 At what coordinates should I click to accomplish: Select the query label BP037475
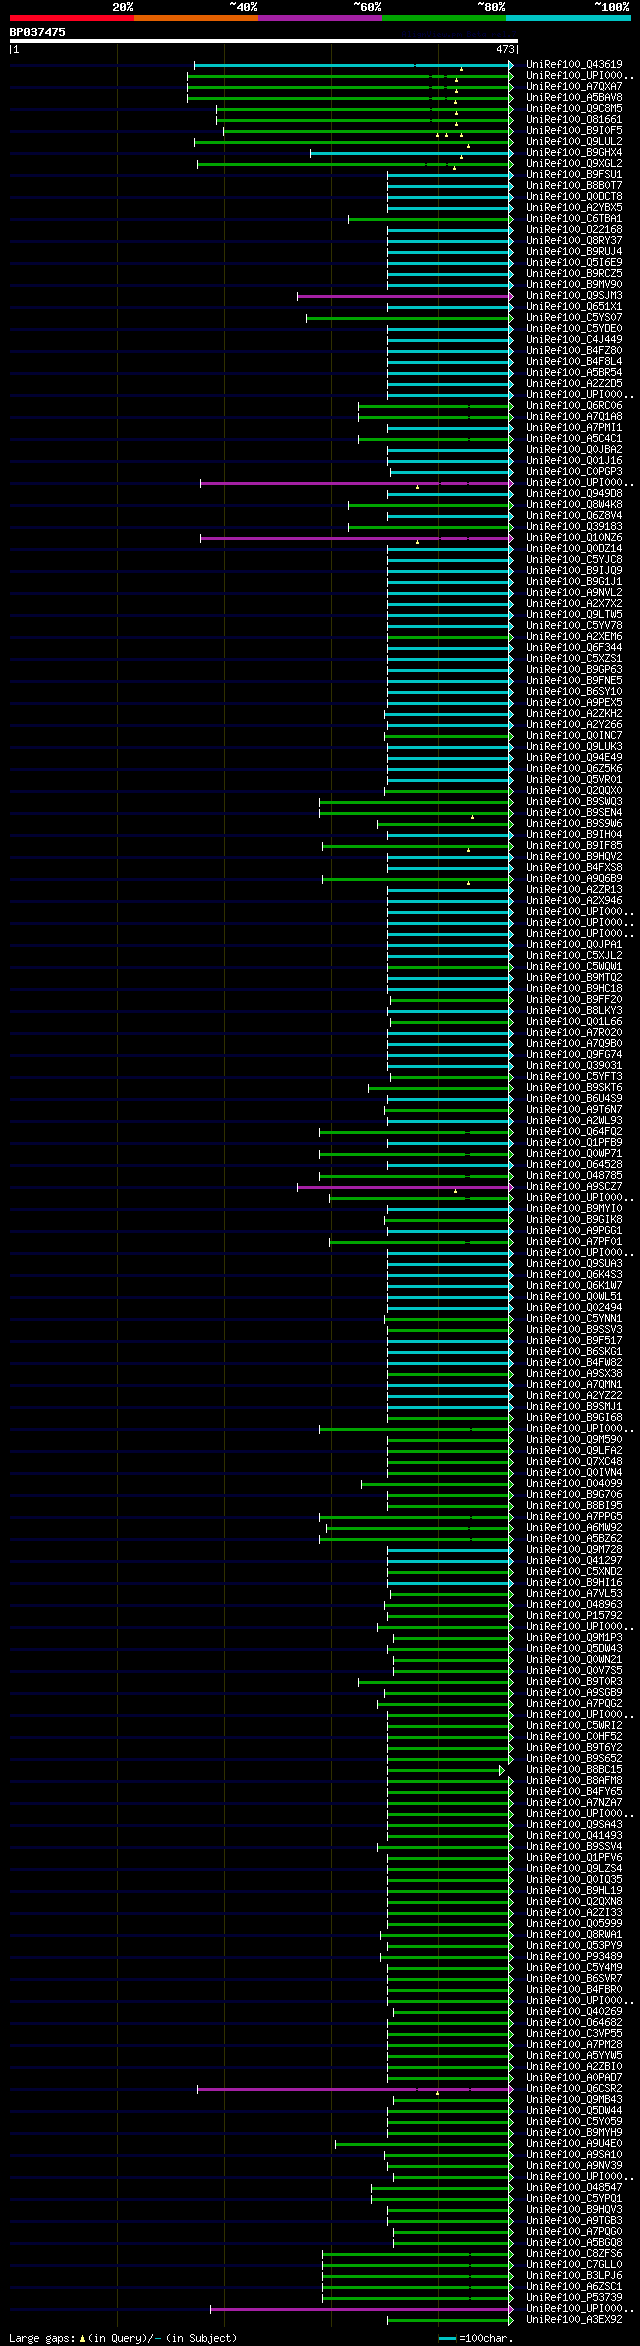(38, 32)
